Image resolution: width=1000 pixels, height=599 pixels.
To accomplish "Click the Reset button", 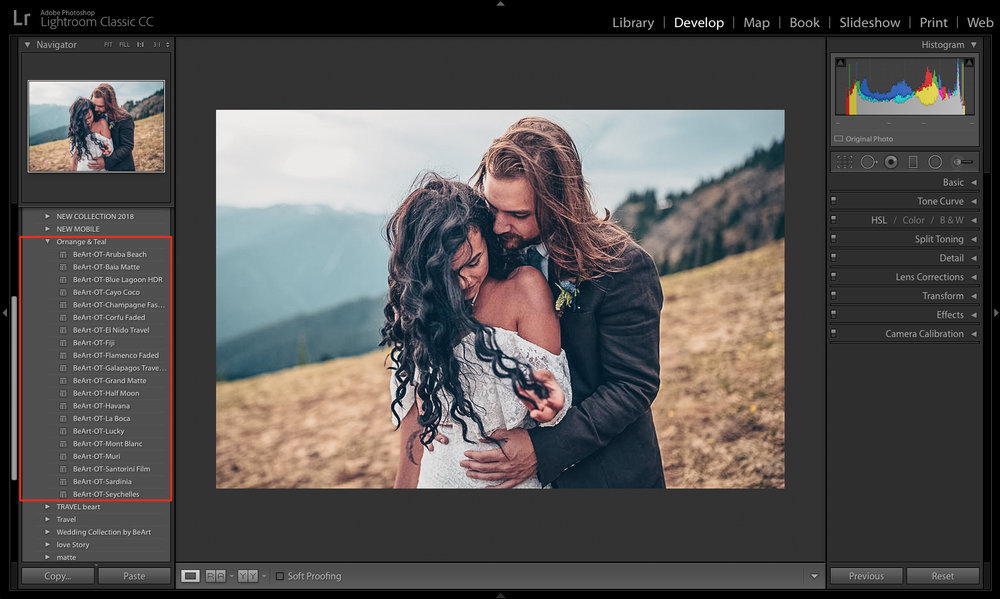I will (943, 576).
